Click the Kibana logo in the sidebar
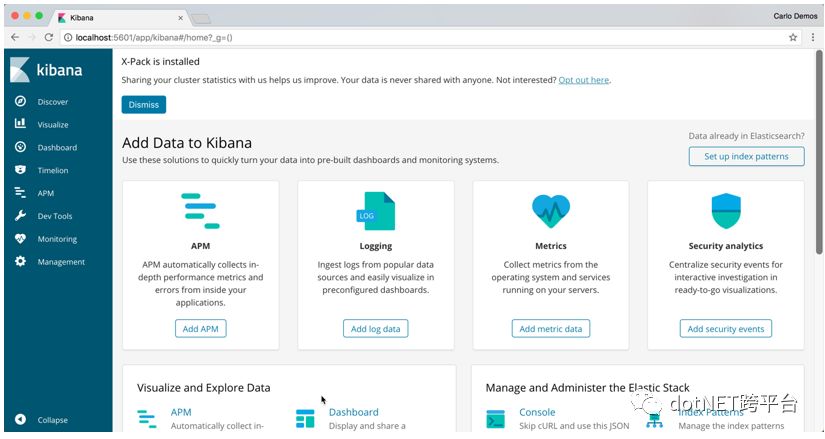The image size is (825, 439). pyautogui.click(x=46, y=70)
